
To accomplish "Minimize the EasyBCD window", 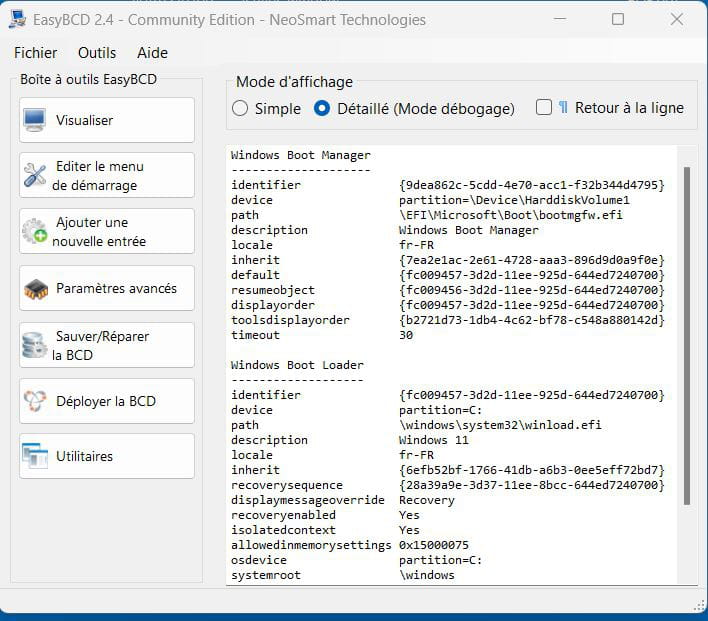I will click(560, 19).
